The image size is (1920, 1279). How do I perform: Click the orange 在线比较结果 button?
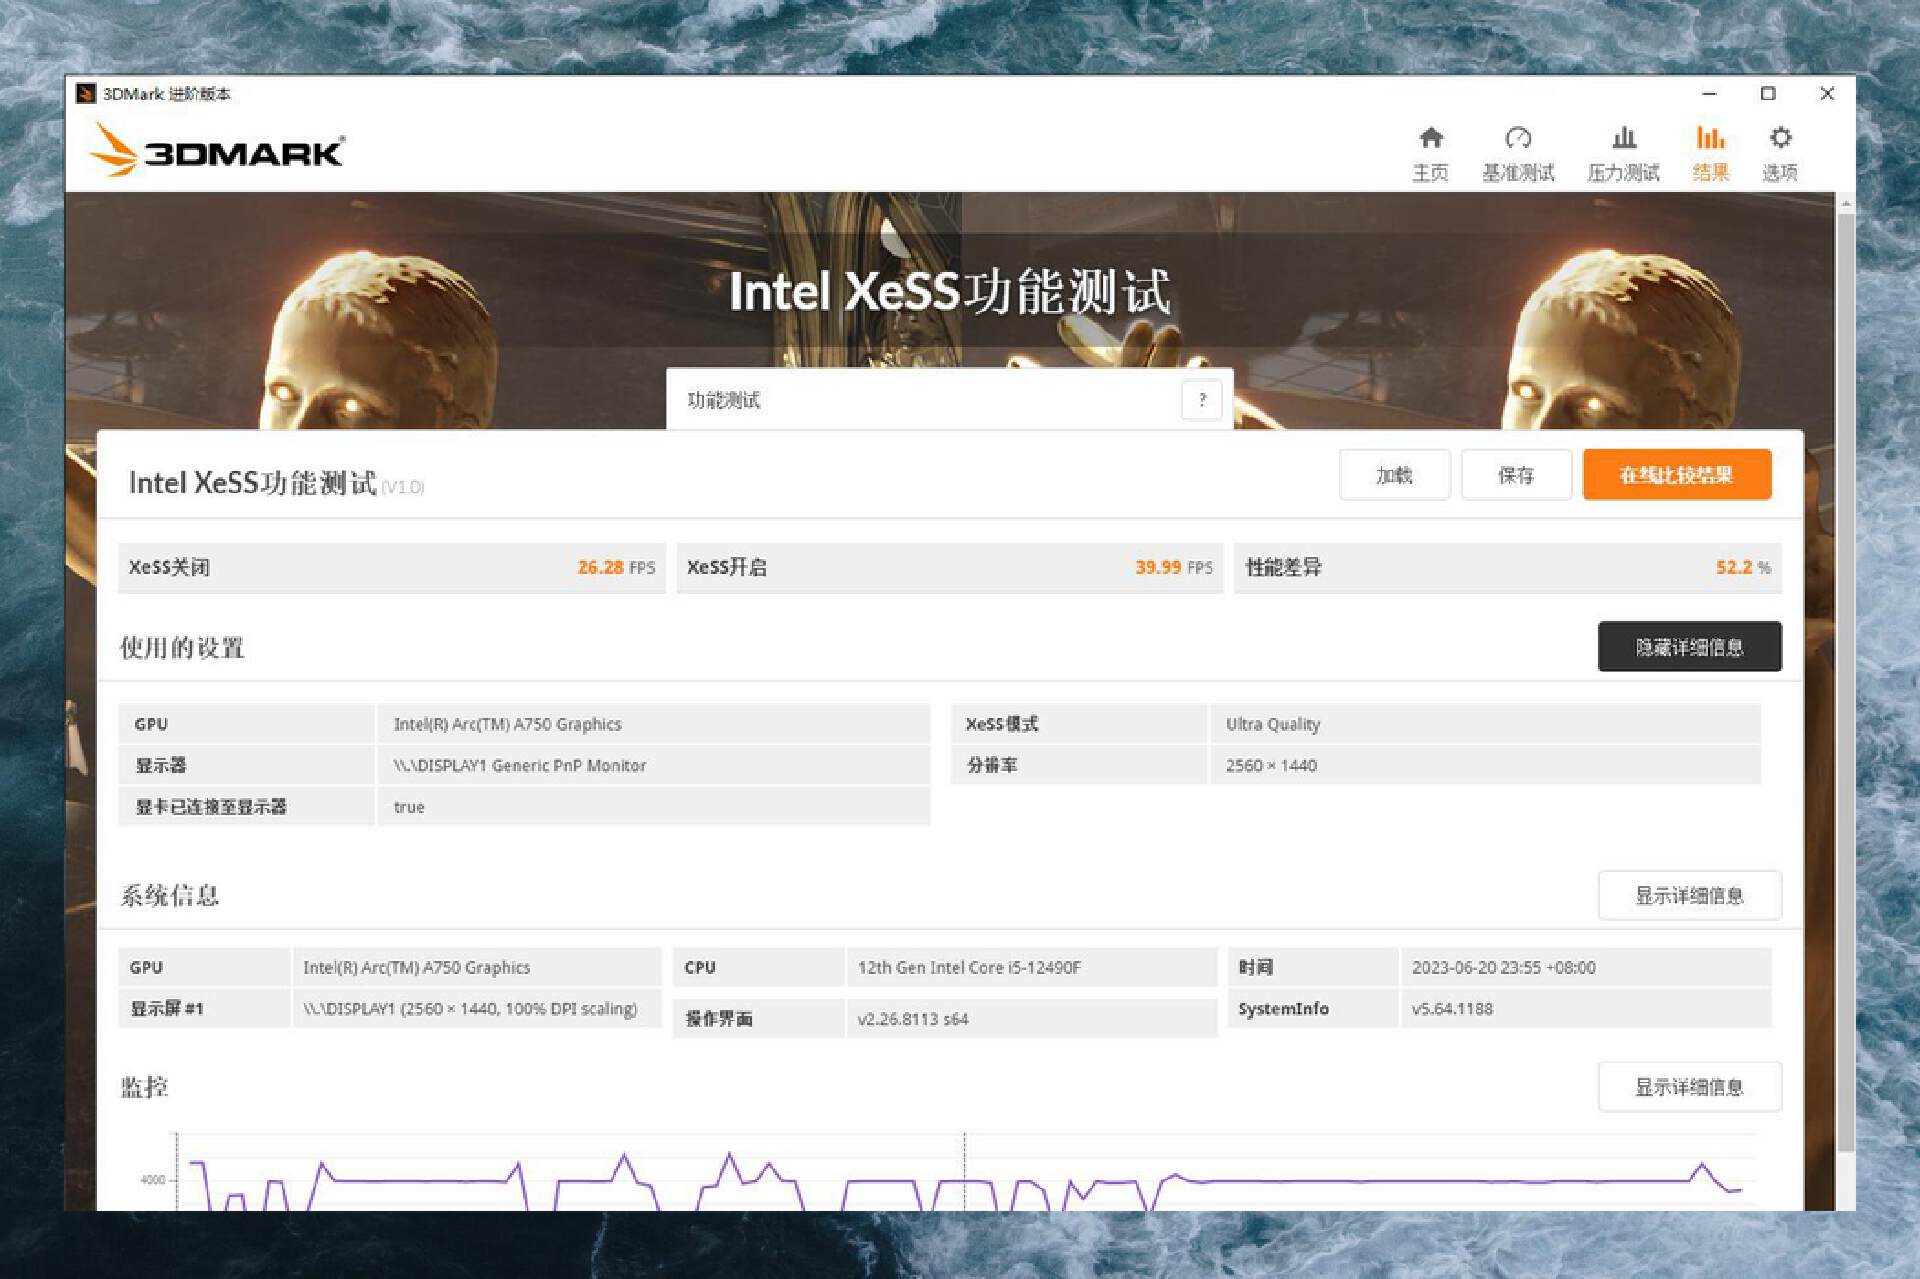pos(1676,474)
